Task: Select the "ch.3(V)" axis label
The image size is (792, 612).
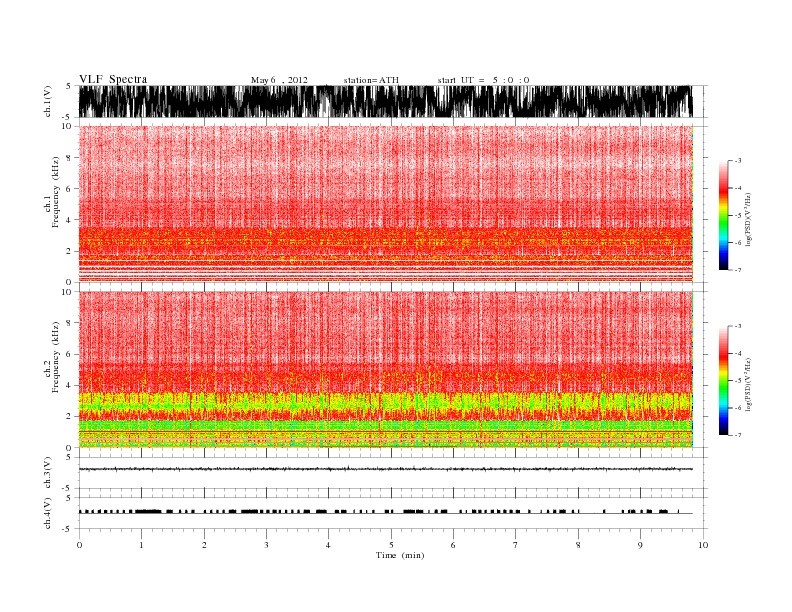Action: (x=48, y=473)
